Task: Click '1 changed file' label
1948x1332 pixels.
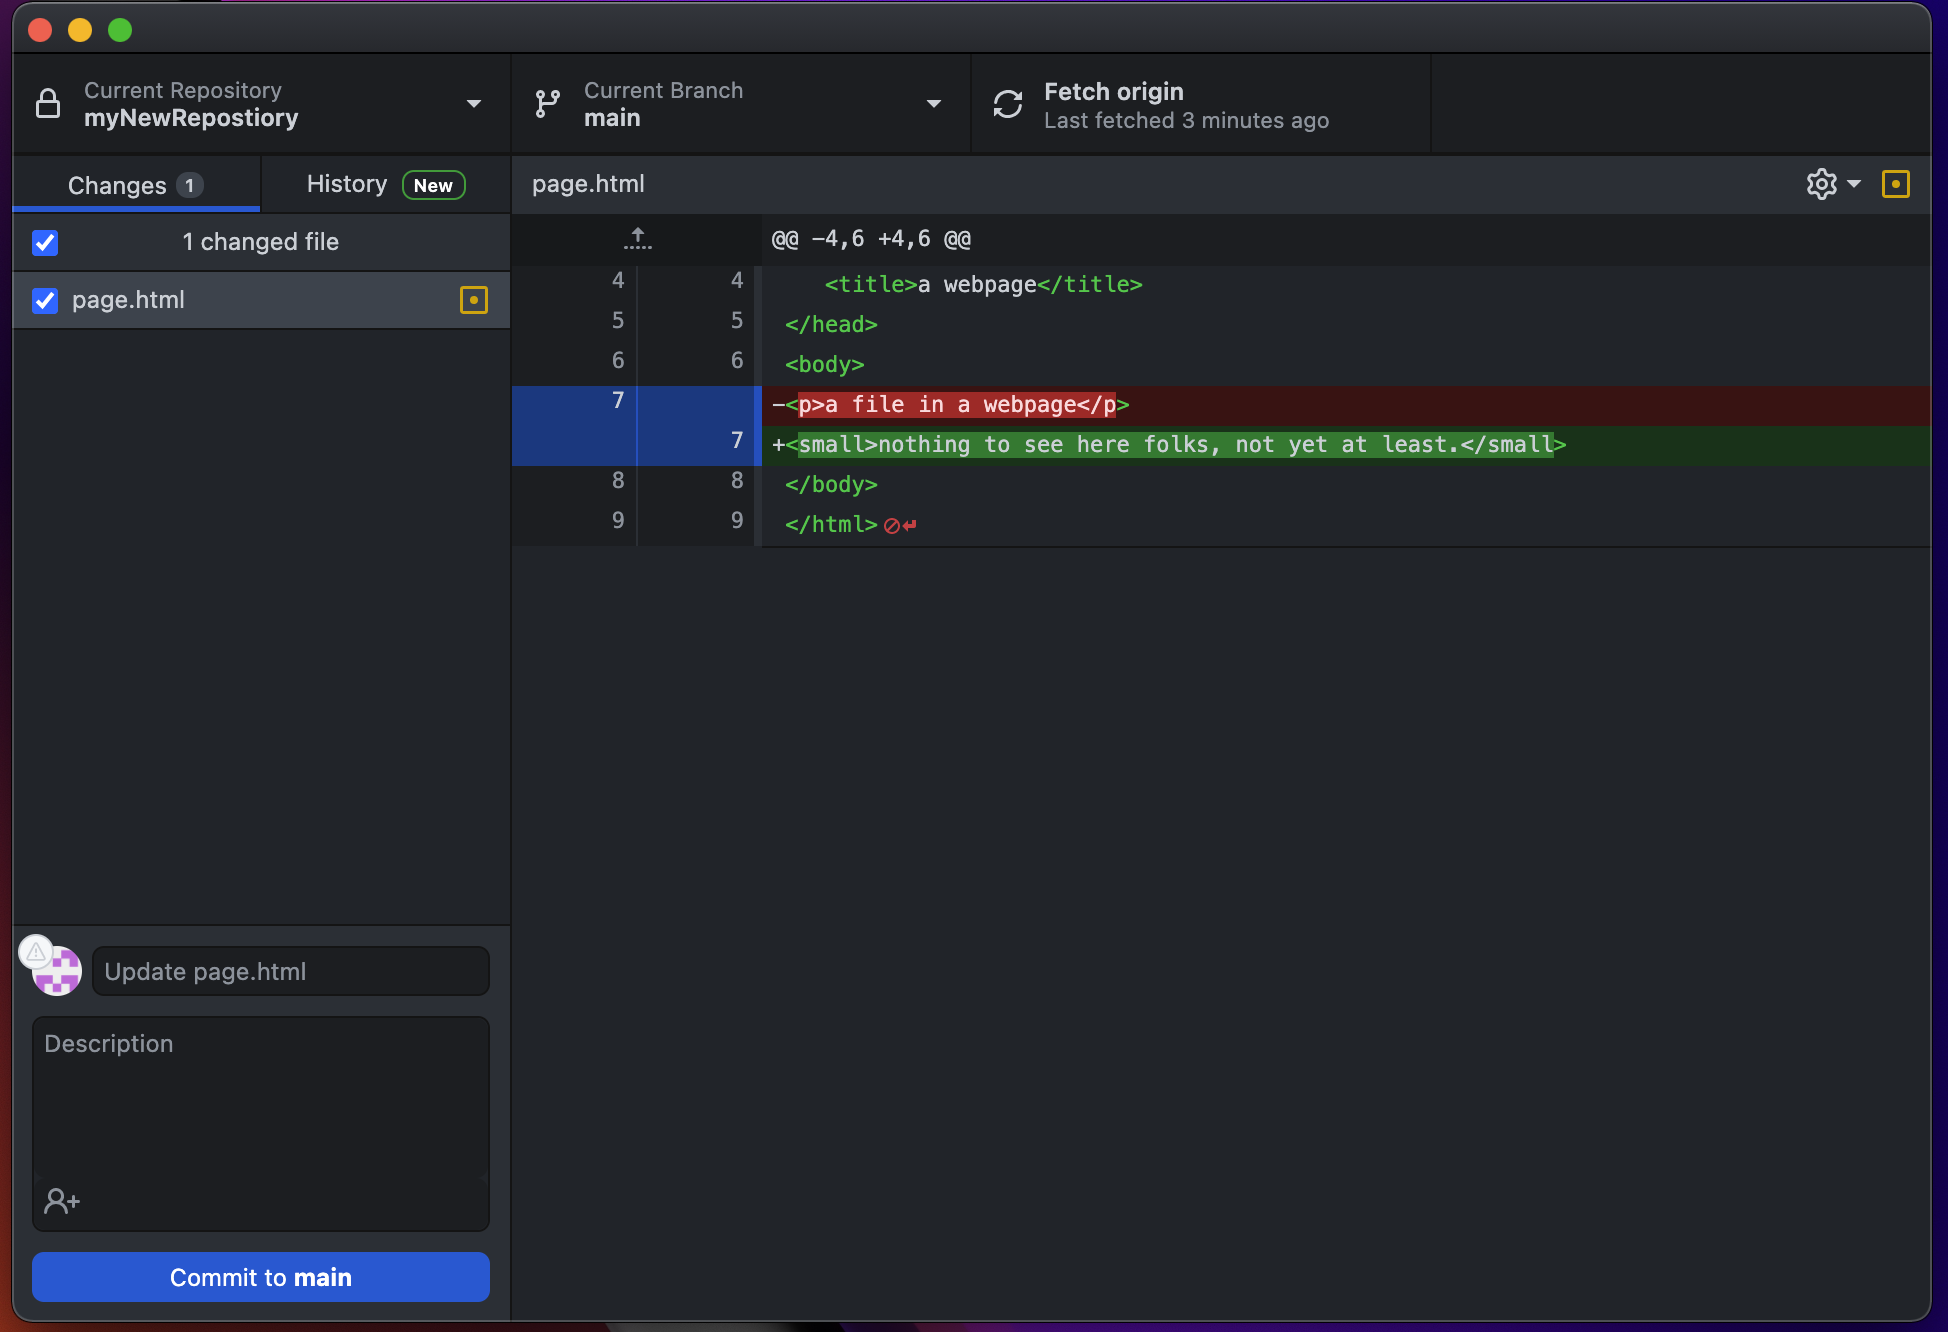Action: point(260,242)
